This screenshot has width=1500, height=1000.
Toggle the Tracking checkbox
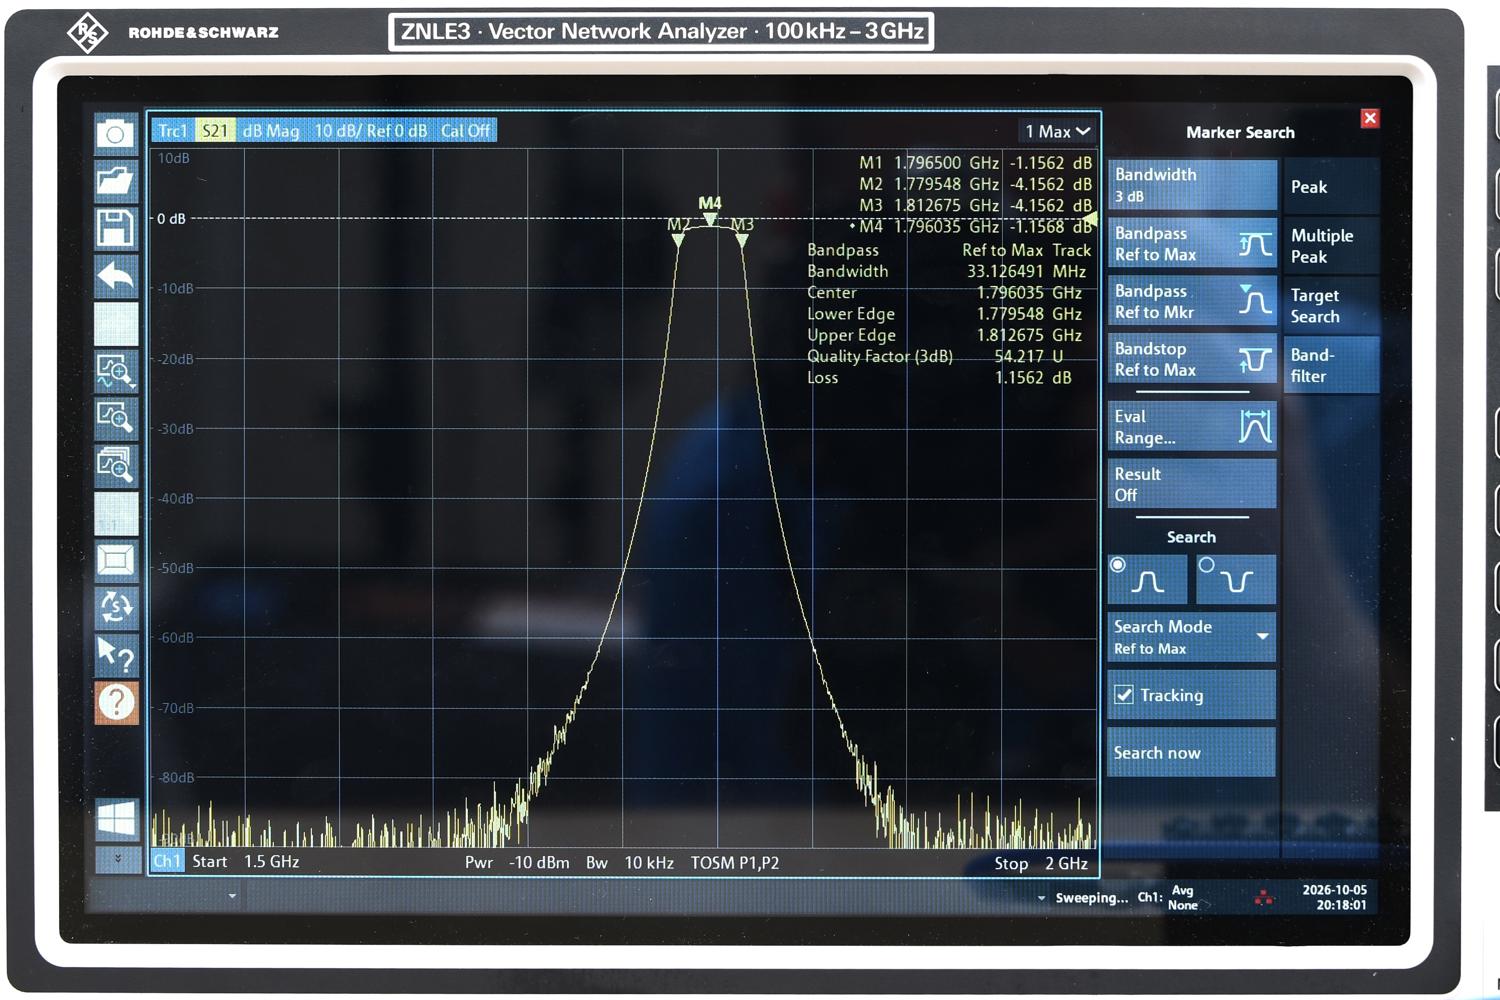(1124, 695)
